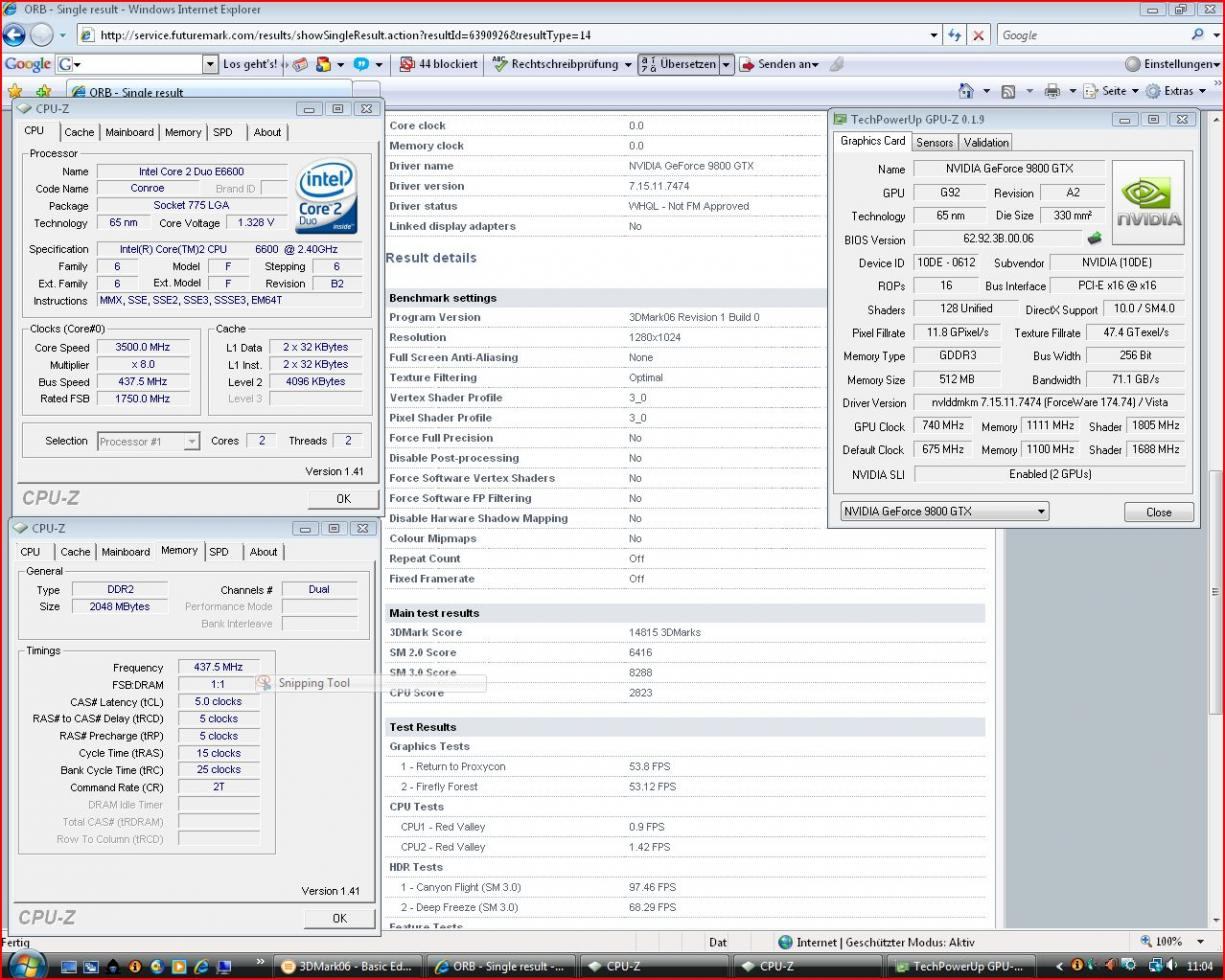Open the CPU-Z Processor #1 selection dropdown

[191, 441]
